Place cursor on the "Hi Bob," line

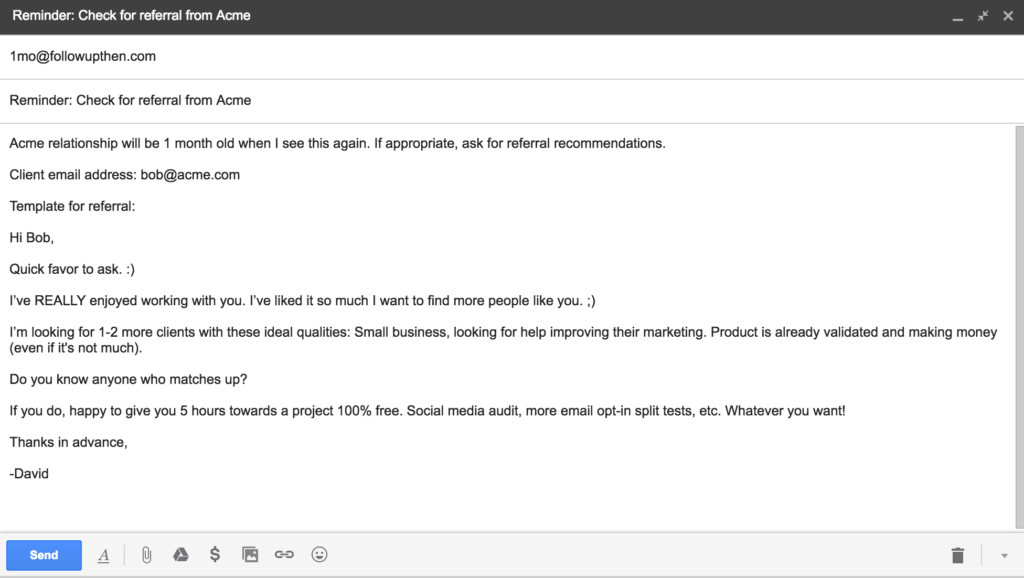(32, 238)
